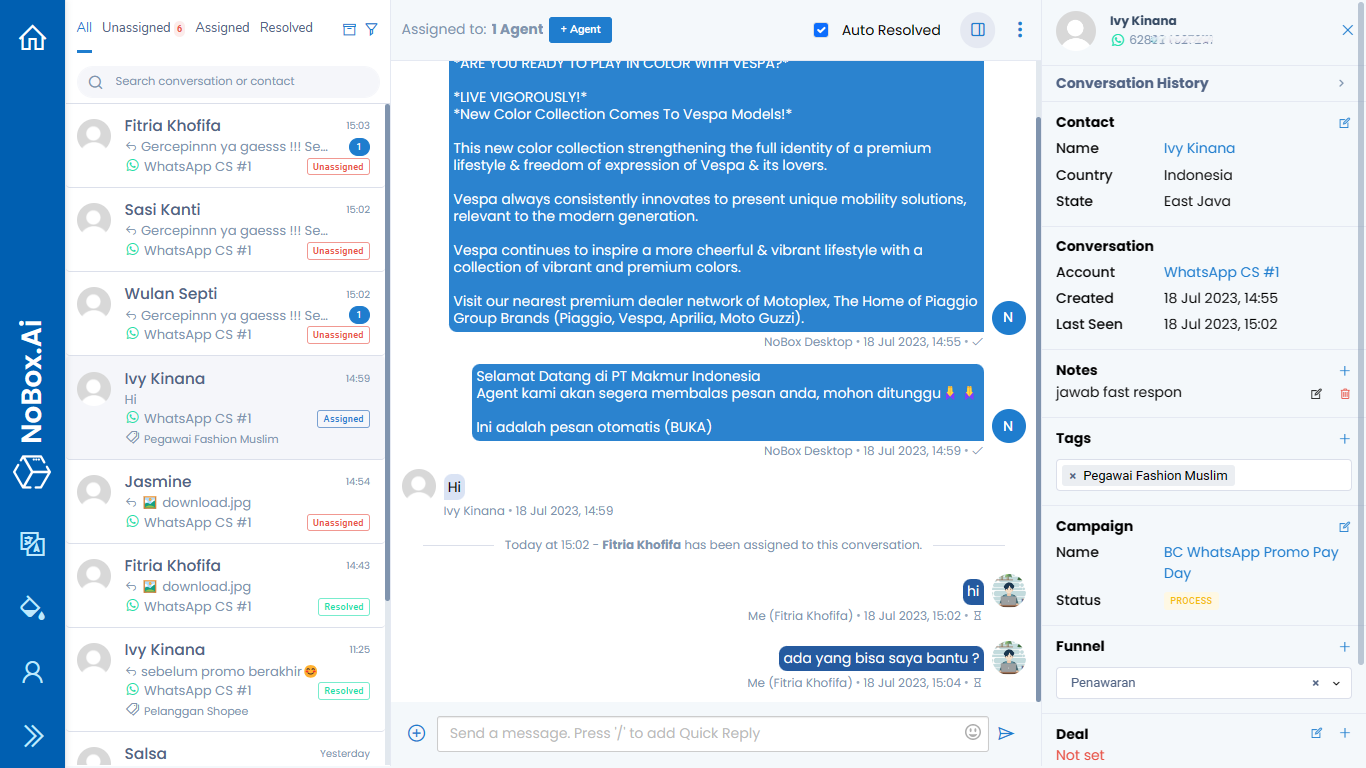Open the filter funnel icon above conversations

pos(371,29)
